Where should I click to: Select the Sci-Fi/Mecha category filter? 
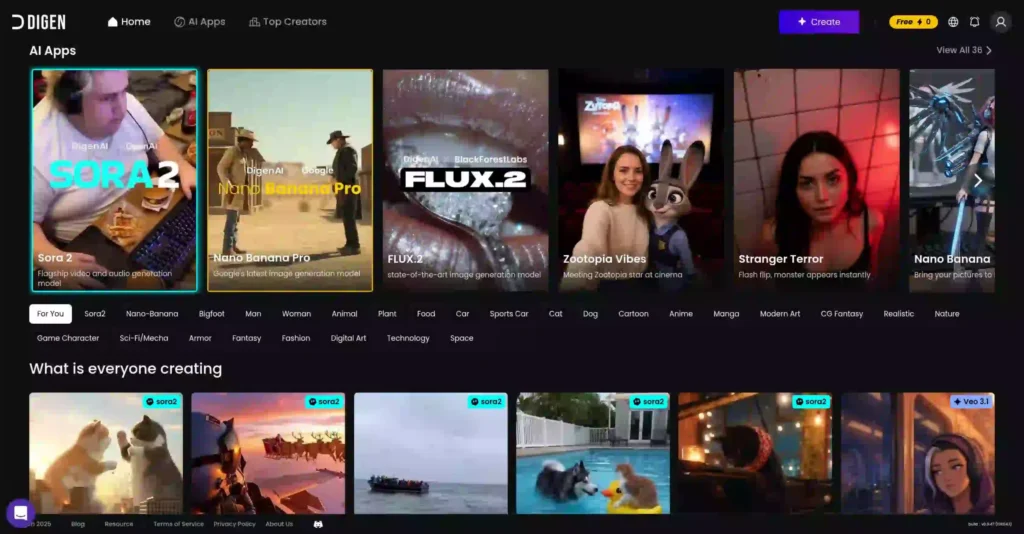[x=144, y=338]
